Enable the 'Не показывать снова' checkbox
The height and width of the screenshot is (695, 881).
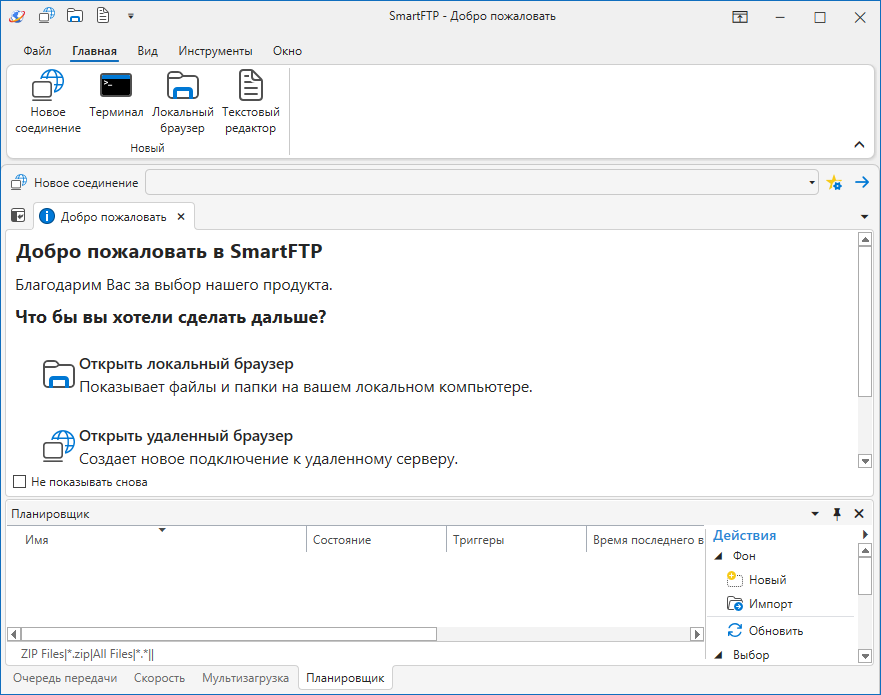(x=19, y=482)
